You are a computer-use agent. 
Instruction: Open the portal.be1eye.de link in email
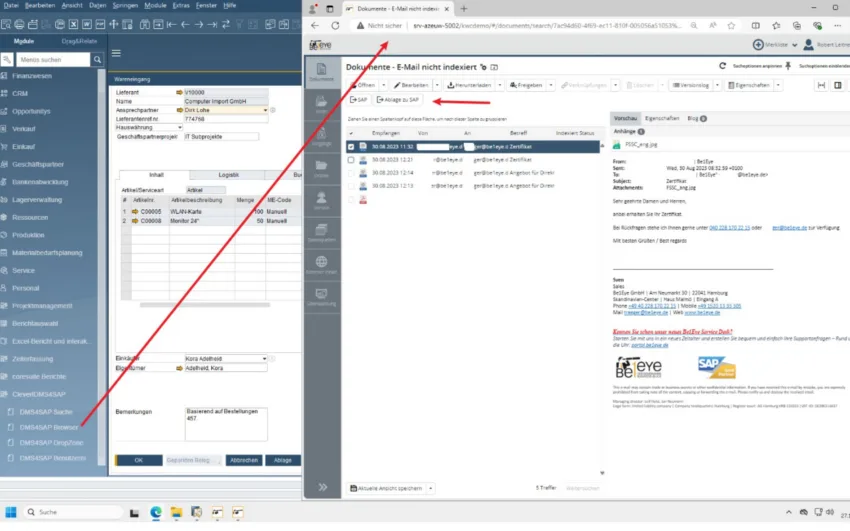point(649,345)
